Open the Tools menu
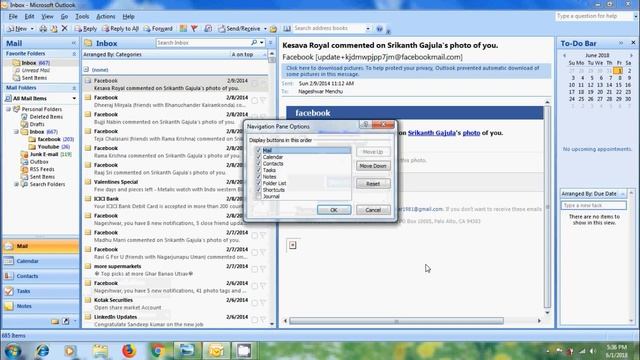This screenshot has width=640, height=360. point(82,17)
